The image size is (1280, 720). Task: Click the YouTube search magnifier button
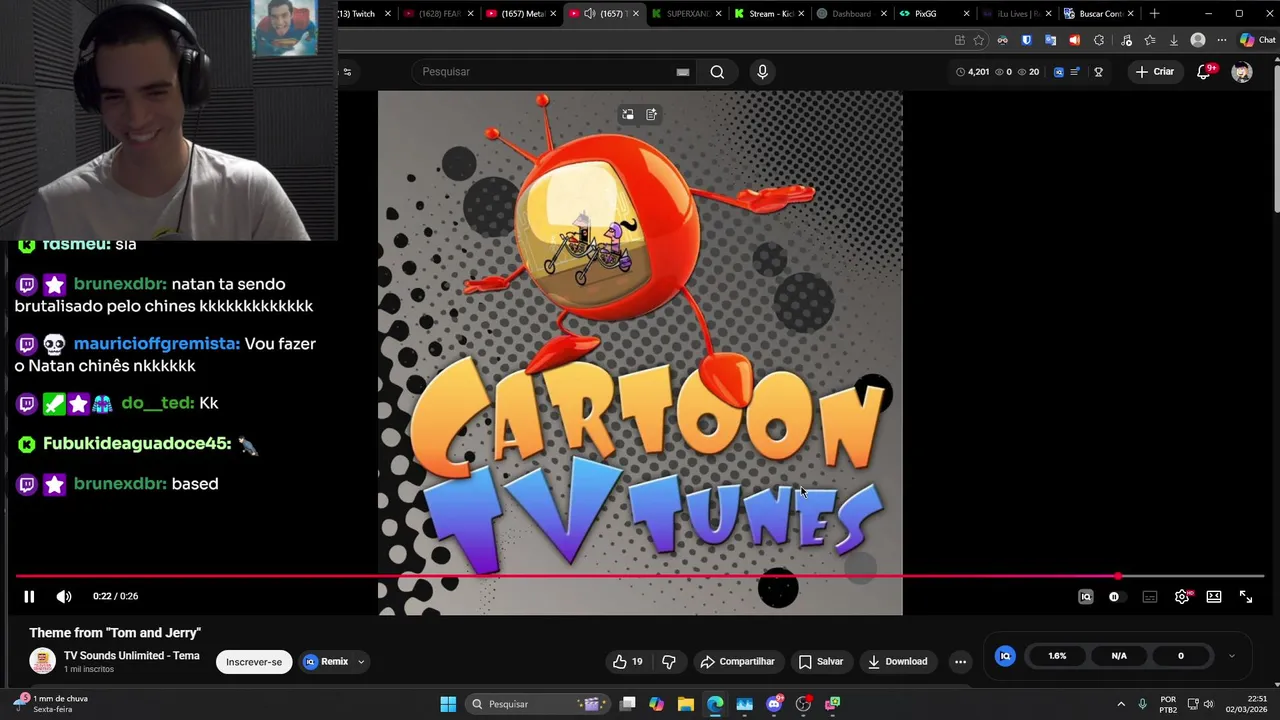717,72
